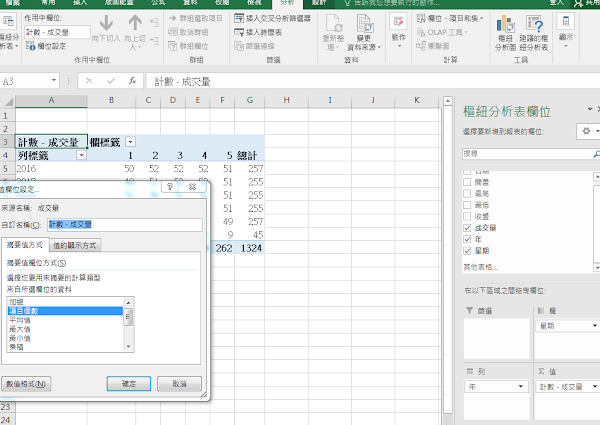
Task: Click the 關聯圖 relationships icon
Action: pyautogui.click(x=421, y=46)
